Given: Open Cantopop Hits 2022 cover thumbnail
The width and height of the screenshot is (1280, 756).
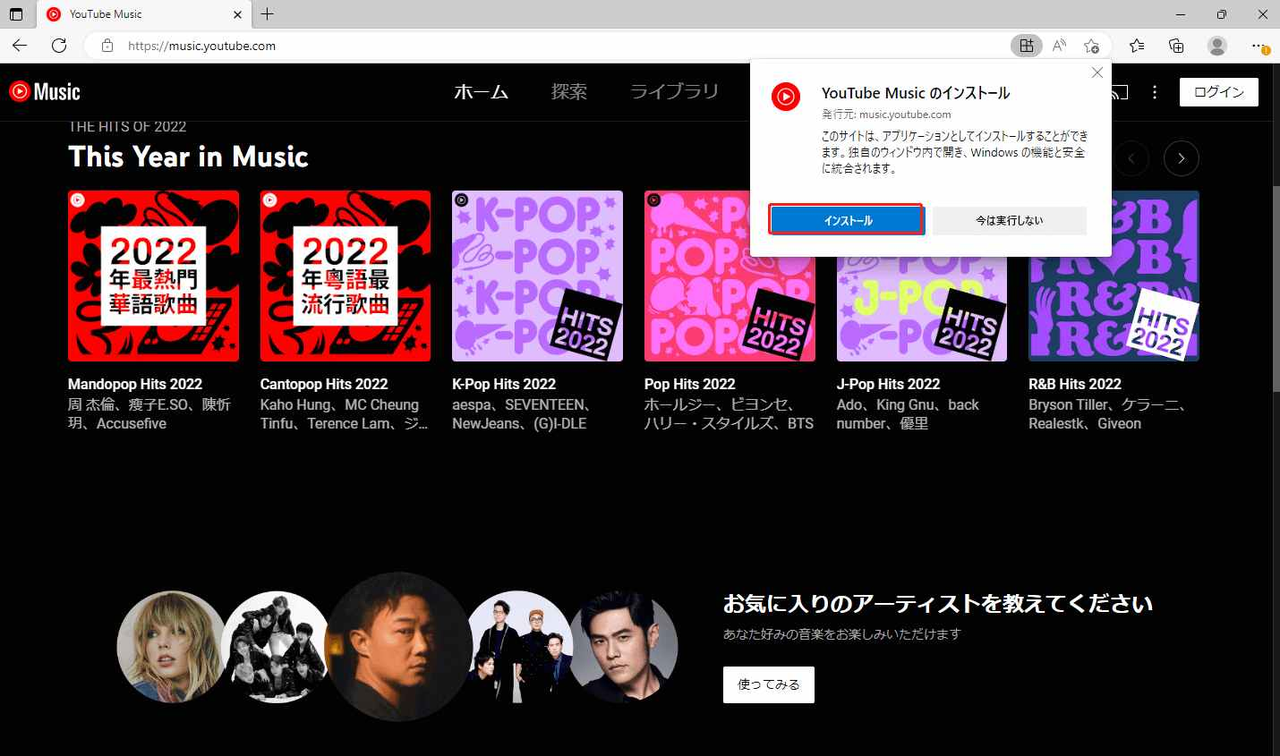Looking at the screenshot, I should pyautogui.click(x=345, y=276).
